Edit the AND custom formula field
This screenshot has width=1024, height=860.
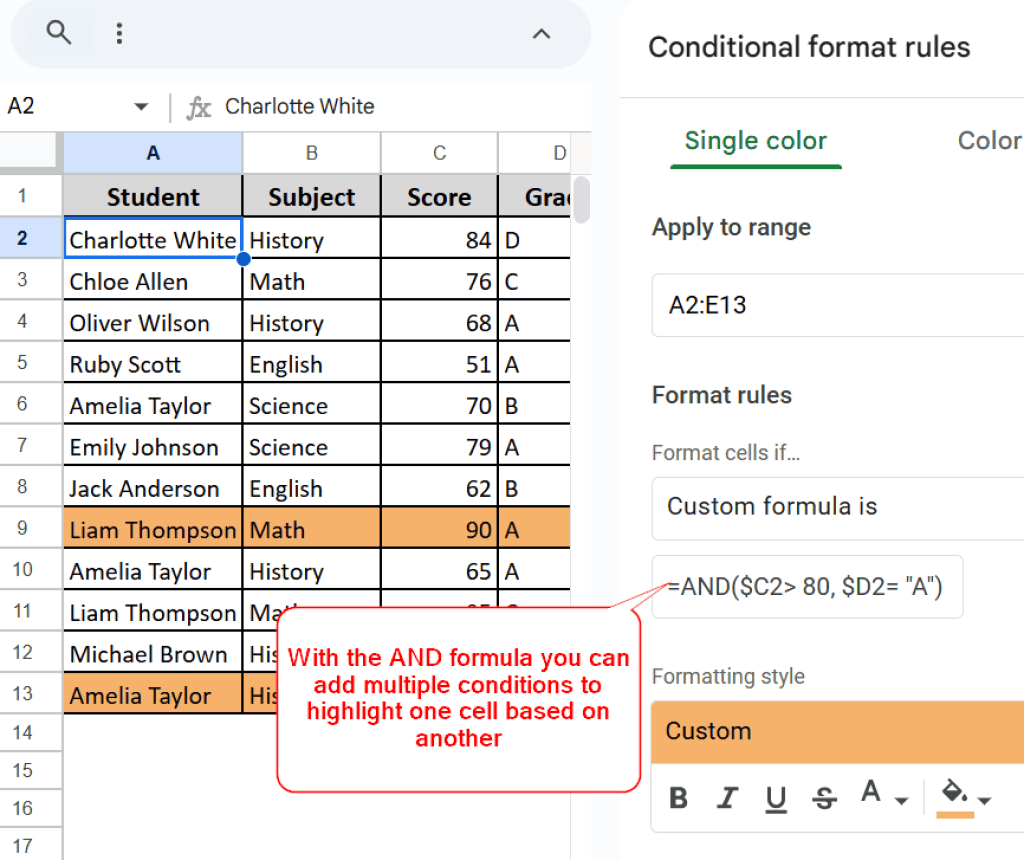point(806,587)
